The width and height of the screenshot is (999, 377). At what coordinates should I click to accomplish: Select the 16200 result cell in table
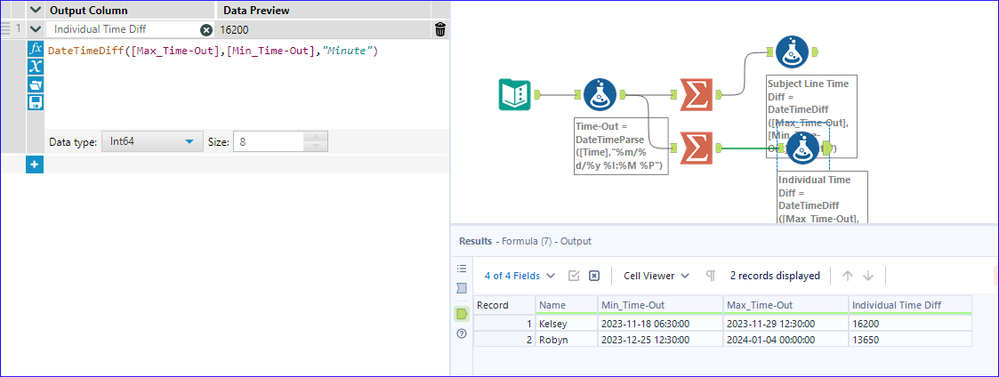click(910, 323)
